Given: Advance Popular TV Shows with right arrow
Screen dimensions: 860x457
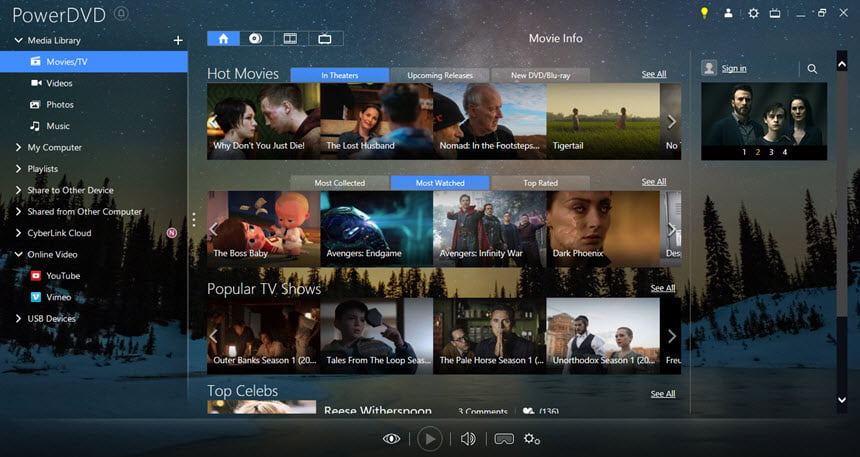Looking at the screenshot, I should coord(671,336).
